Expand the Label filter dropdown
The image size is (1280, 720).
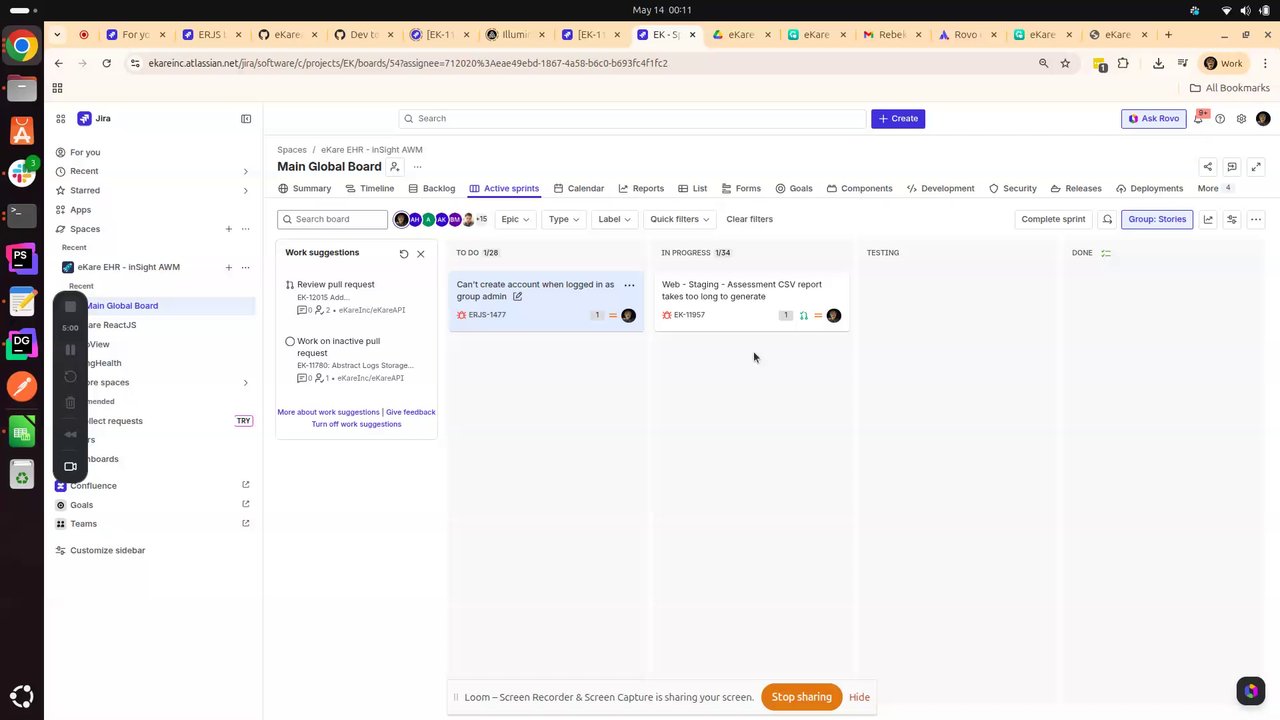tap(614, 219)
